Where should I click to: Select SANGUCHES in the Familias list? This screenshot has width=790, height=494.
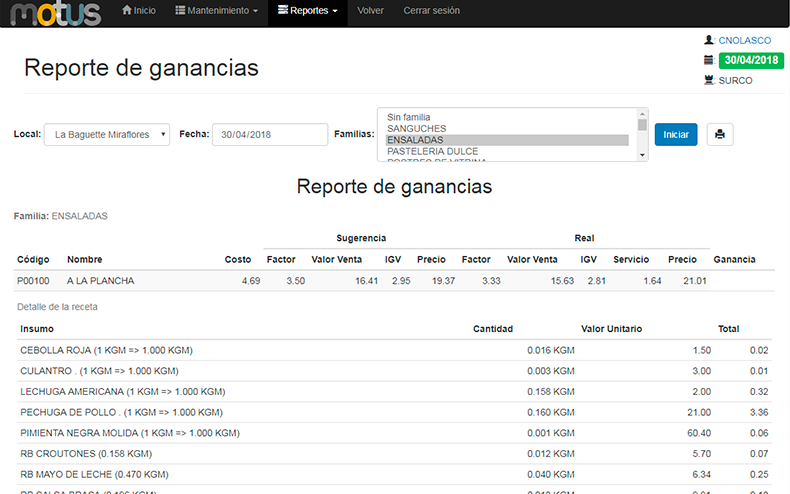pyautogui.click(x=416, y=128)
